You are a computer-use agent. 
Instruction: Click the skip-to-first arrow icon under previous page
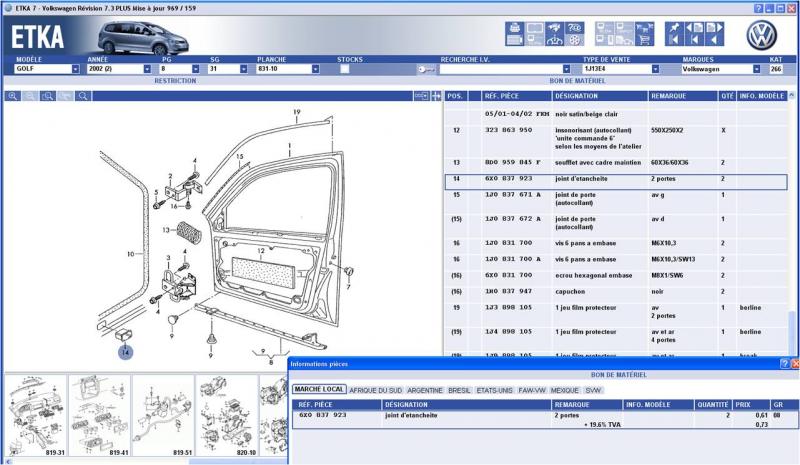tap(694, 40)
